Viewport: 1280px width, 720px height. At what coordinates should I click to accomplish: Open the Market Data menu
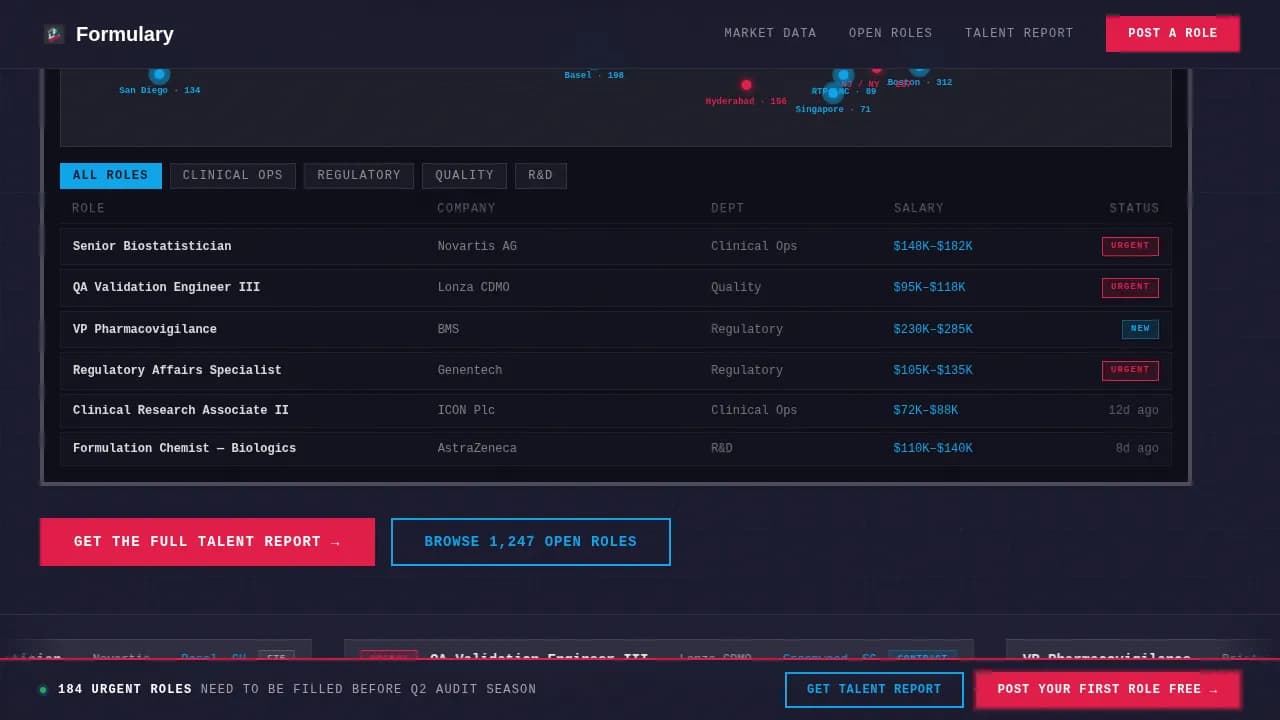click(770, 33)
